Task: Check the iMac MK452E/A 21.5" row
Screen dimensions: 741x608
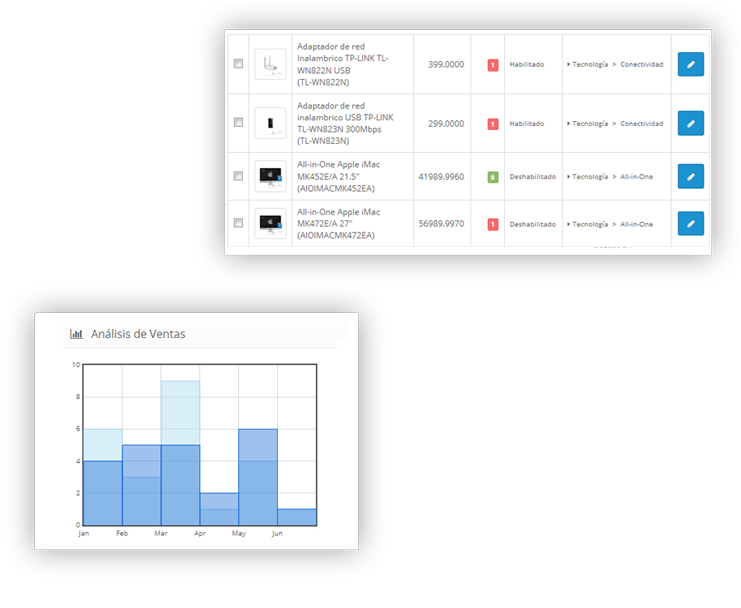Action: pos(238,176)
